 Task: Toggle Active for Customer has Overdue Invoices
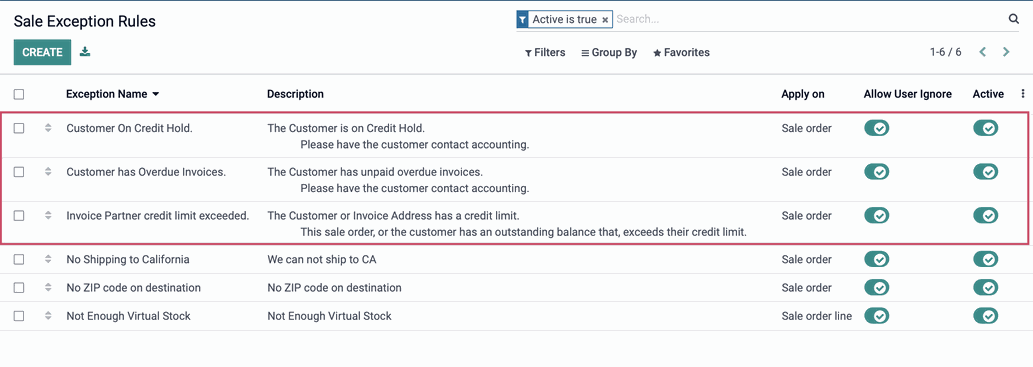coord(986,172)
